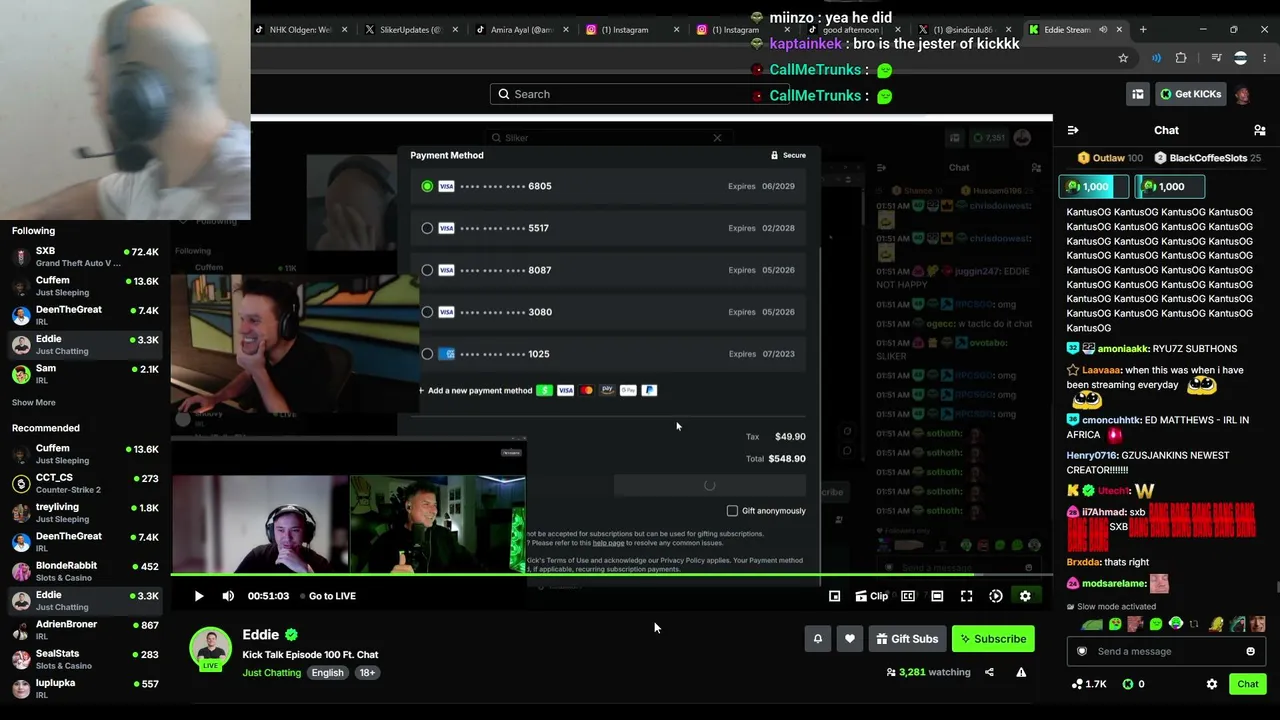Open browser media controls icon
Screen dimensions: 1280x720
pos(1217,58)
